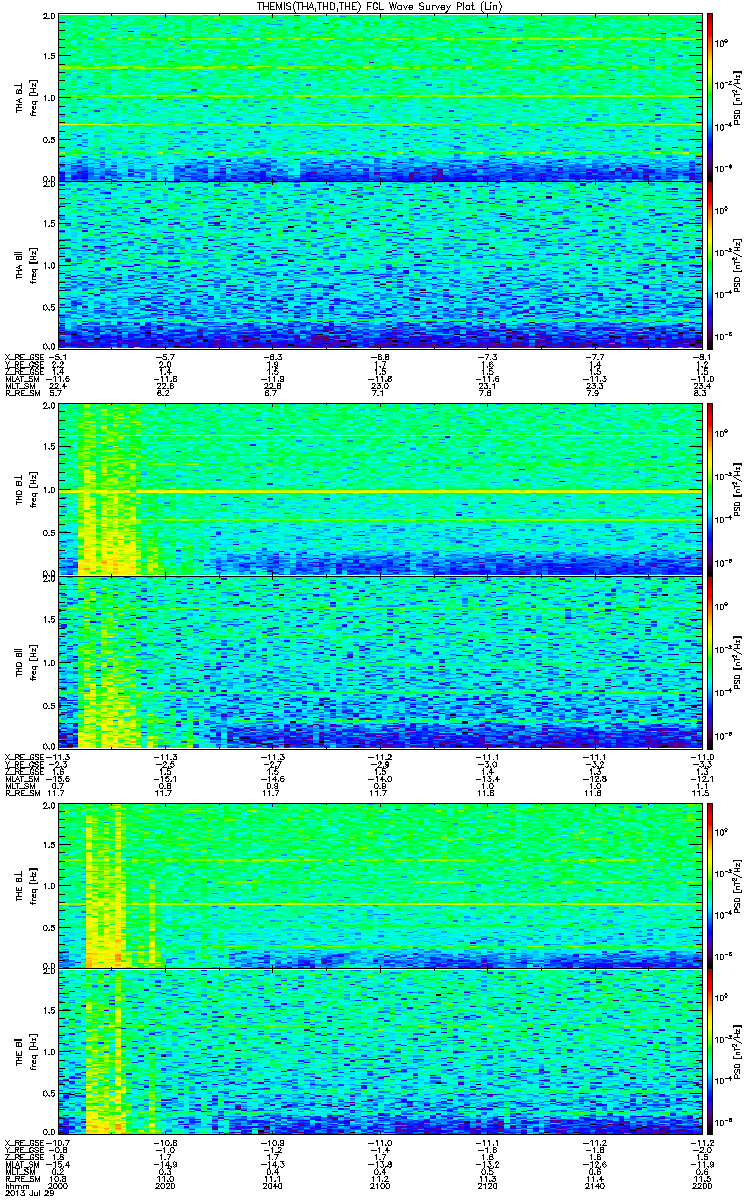Click the THE B∥ spectrogram panel
This screenshot has height=1200, width=750.
pyautogui.click(x=381, y=1054)
